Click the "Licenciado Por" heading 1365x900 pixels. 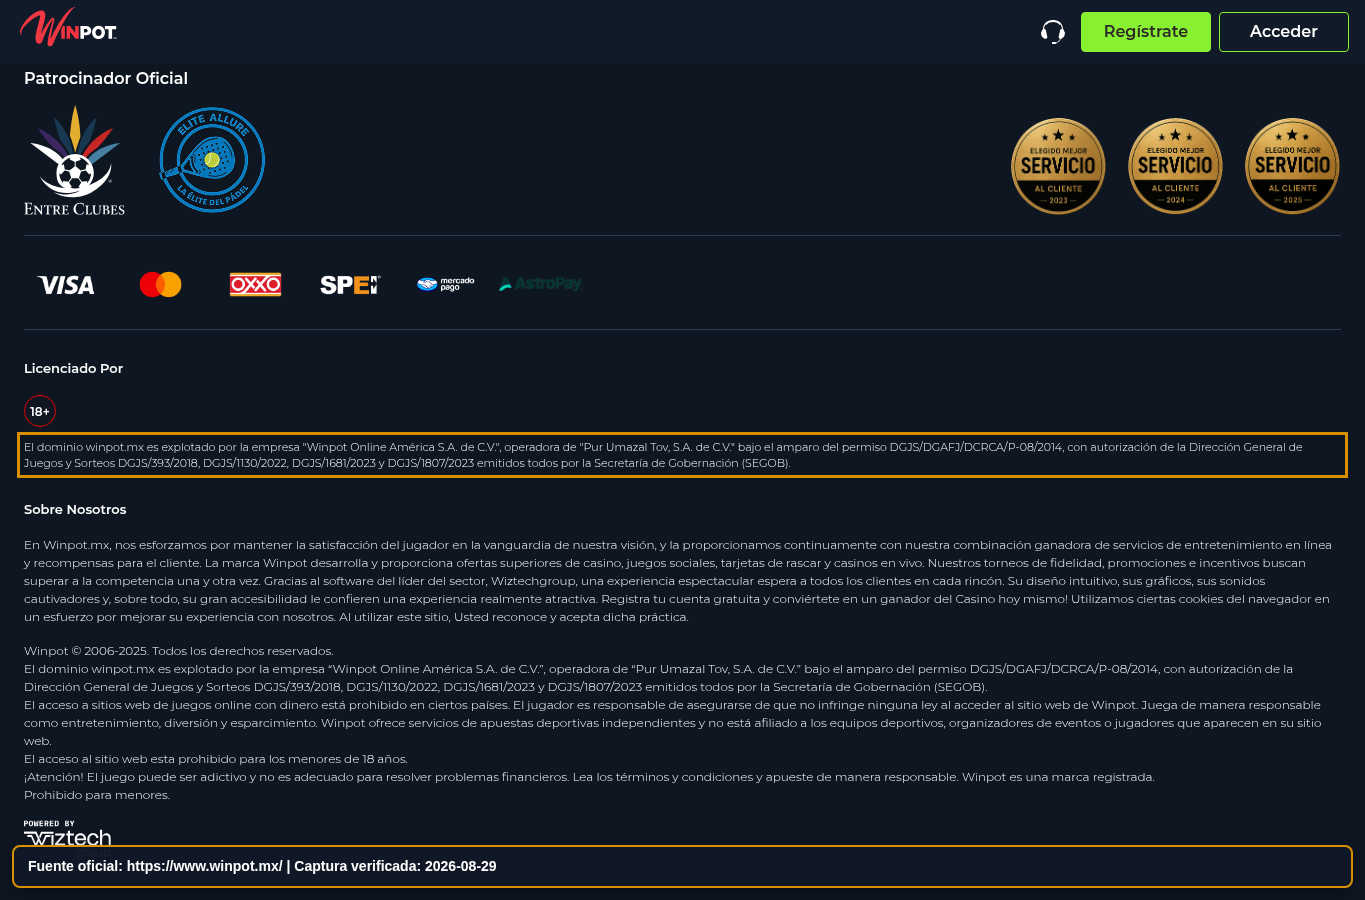(74, 368)
